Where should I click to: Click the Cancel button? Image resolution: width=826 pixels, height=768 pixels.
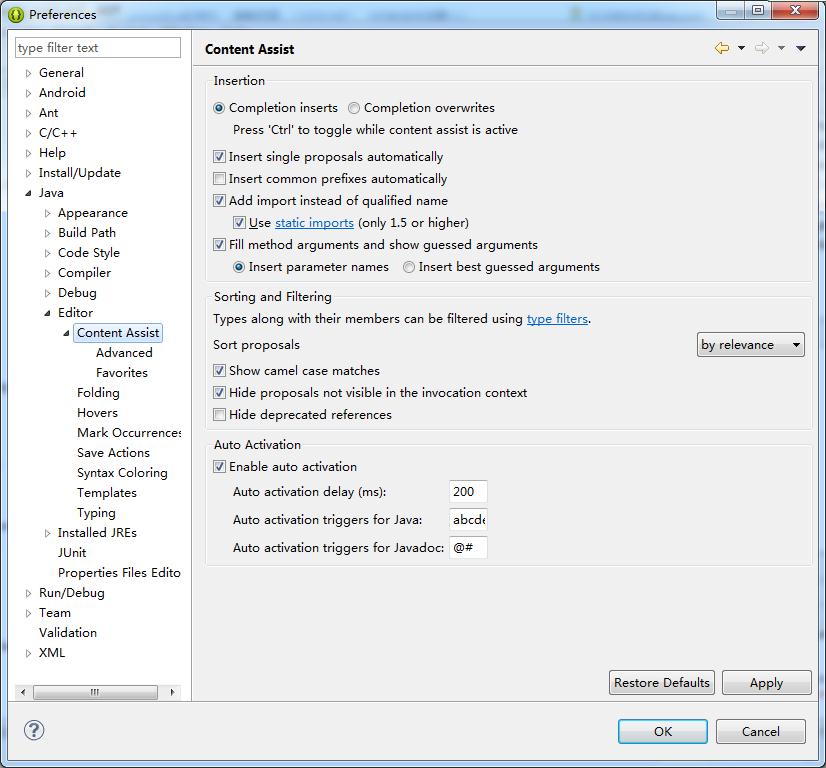761,732
